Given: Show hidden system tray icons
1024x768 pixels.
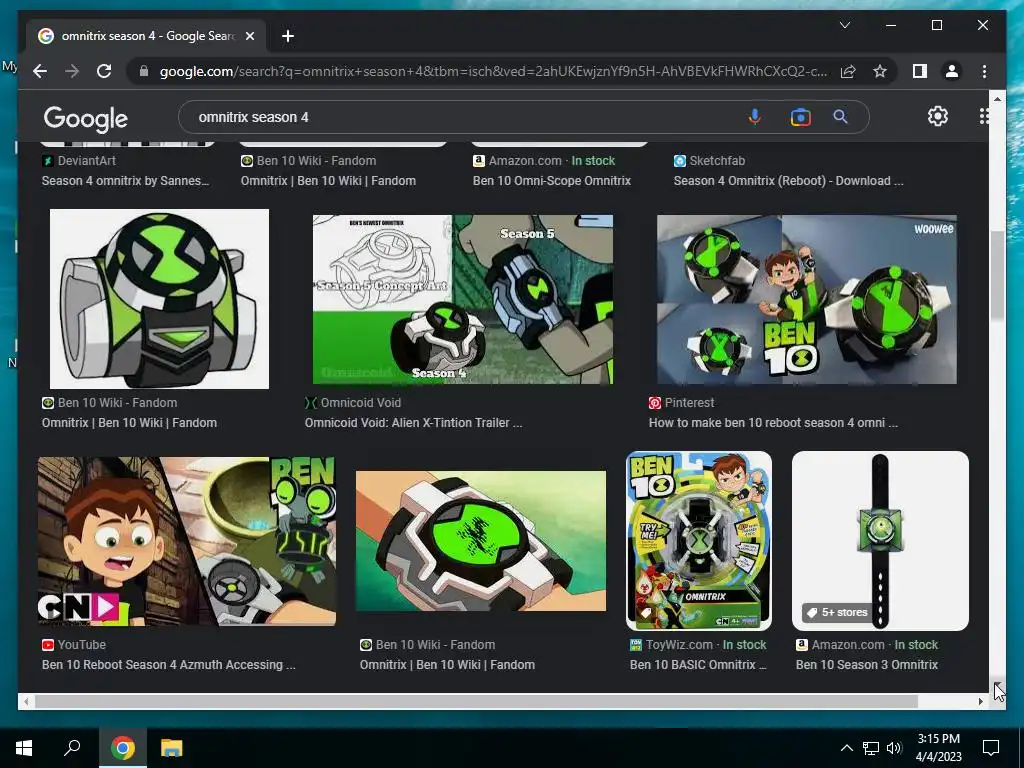Looking at the screenshot, I should [x=846, y=748].
